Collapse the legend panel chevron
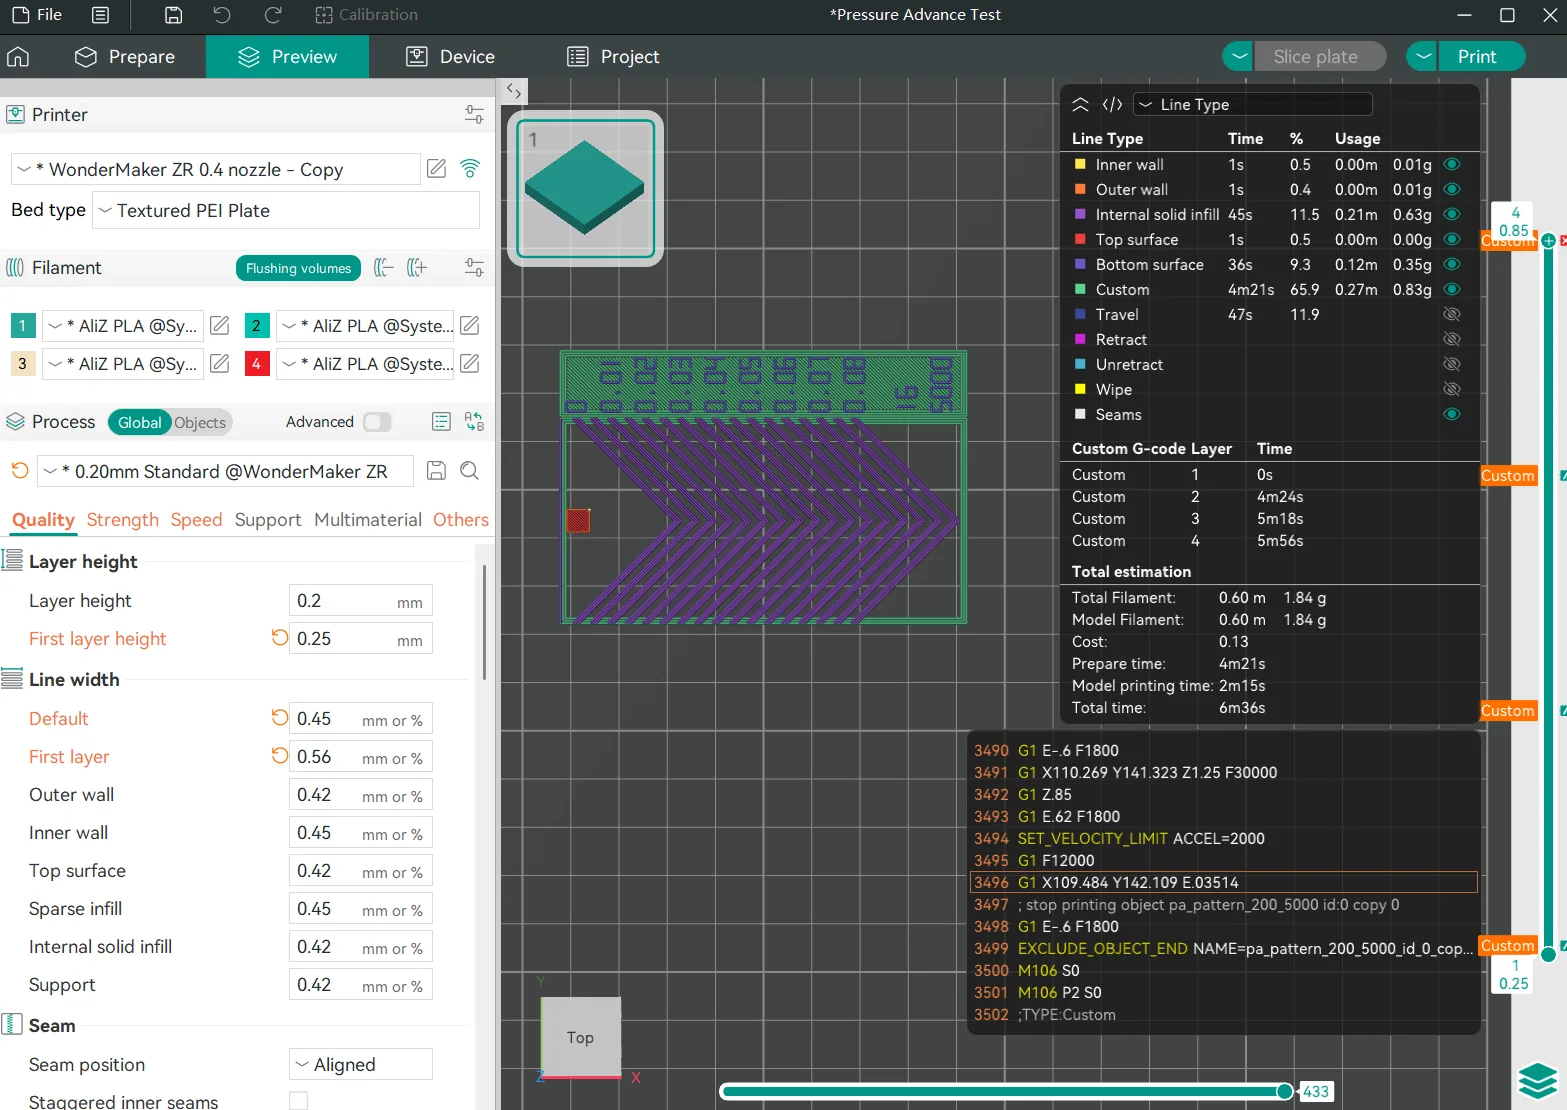Image resolution: width=1567 pixels, height=1110 pixels. pyautogui.click(x=1080, y=105)
